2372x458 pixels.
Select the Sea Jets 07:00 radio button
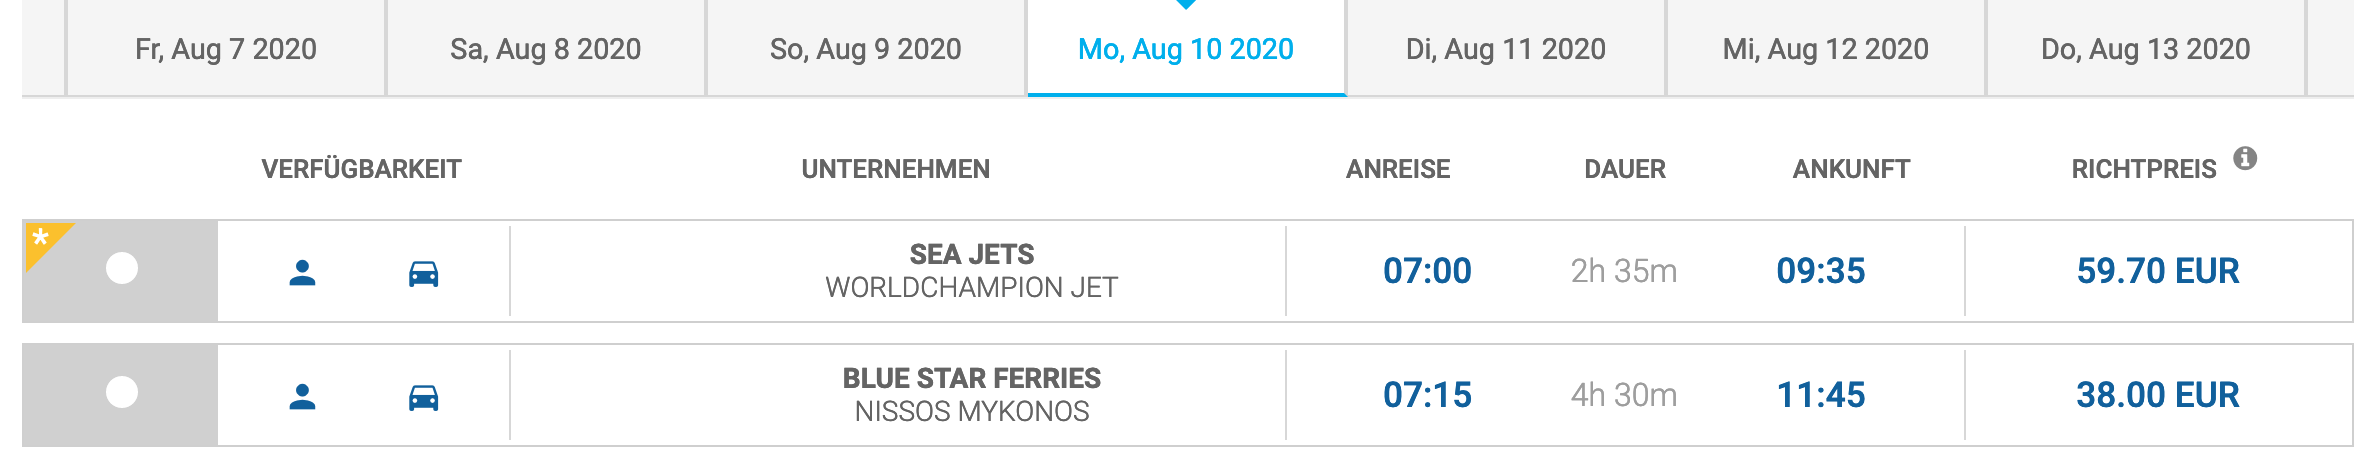122,268
